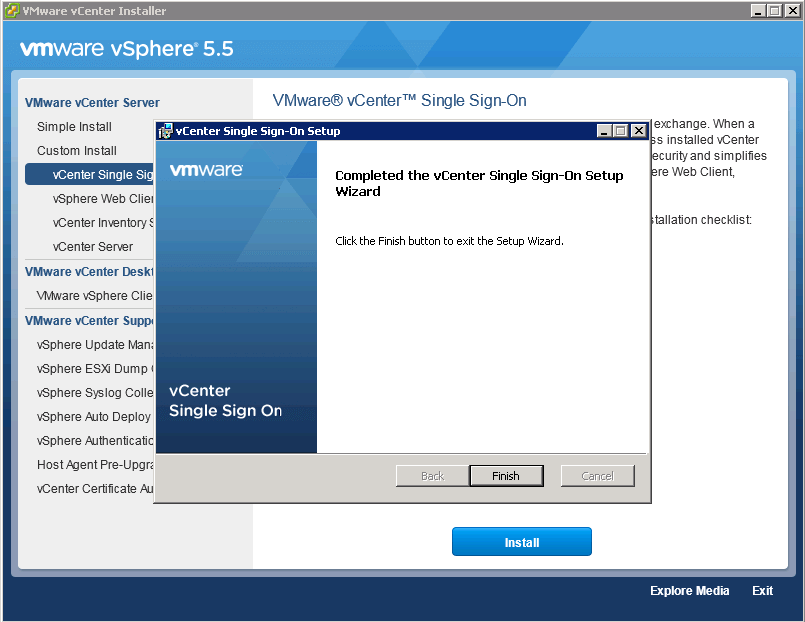Click Finish to exit the Setup Wizard
This screenshot has height=622, width=805.
506,476
